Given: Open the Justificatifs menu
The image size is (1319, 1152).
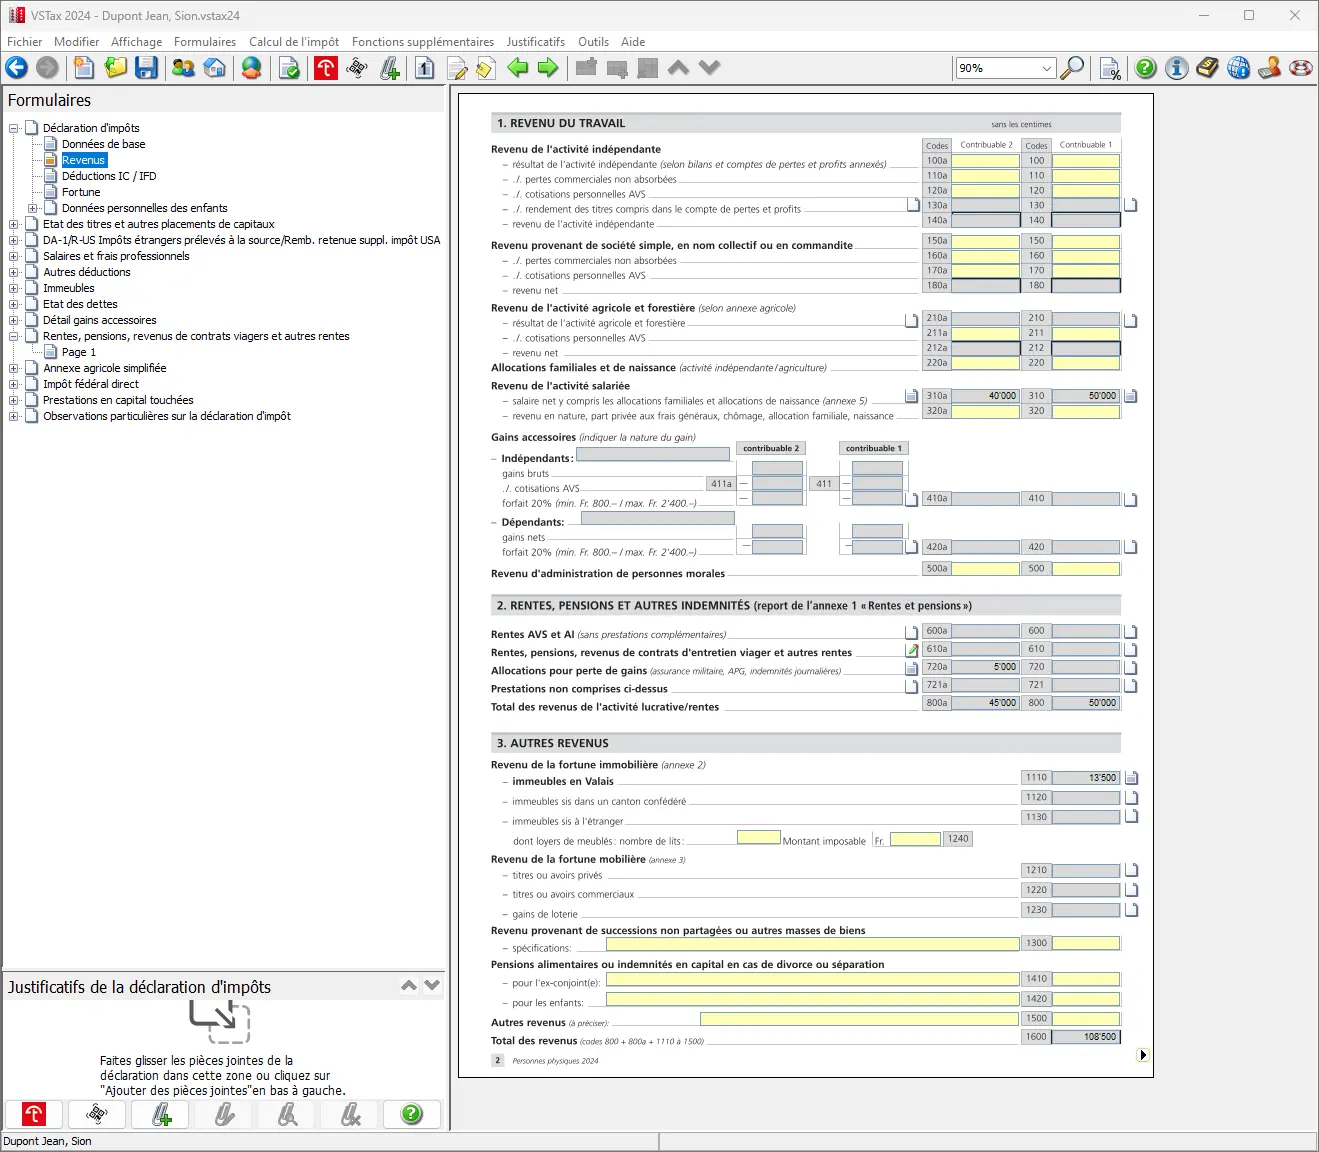Looking at the screenshot, I should pyautogui.click(x=535, y=42).
